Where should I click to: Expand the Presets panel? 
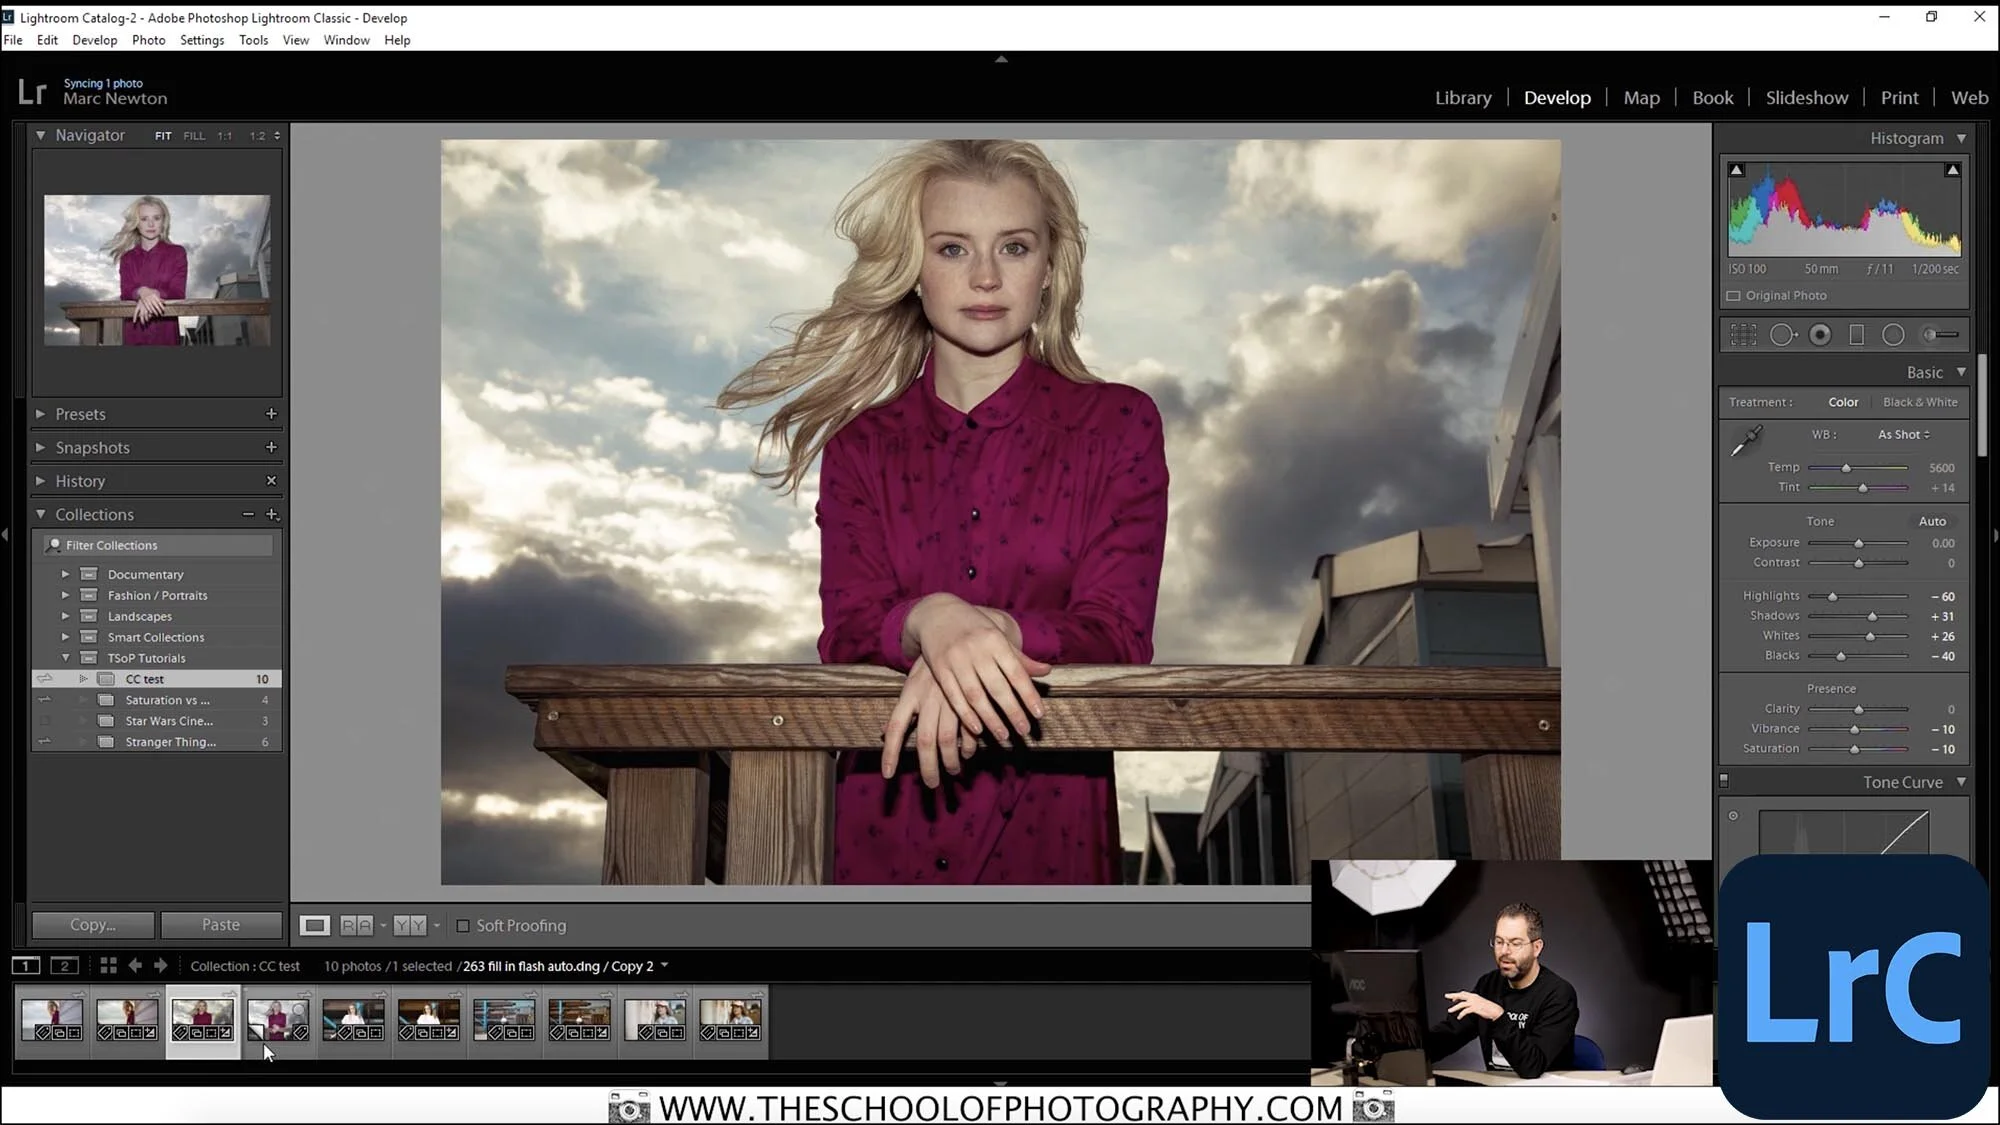pyautogui.click(x=40, y=414)
